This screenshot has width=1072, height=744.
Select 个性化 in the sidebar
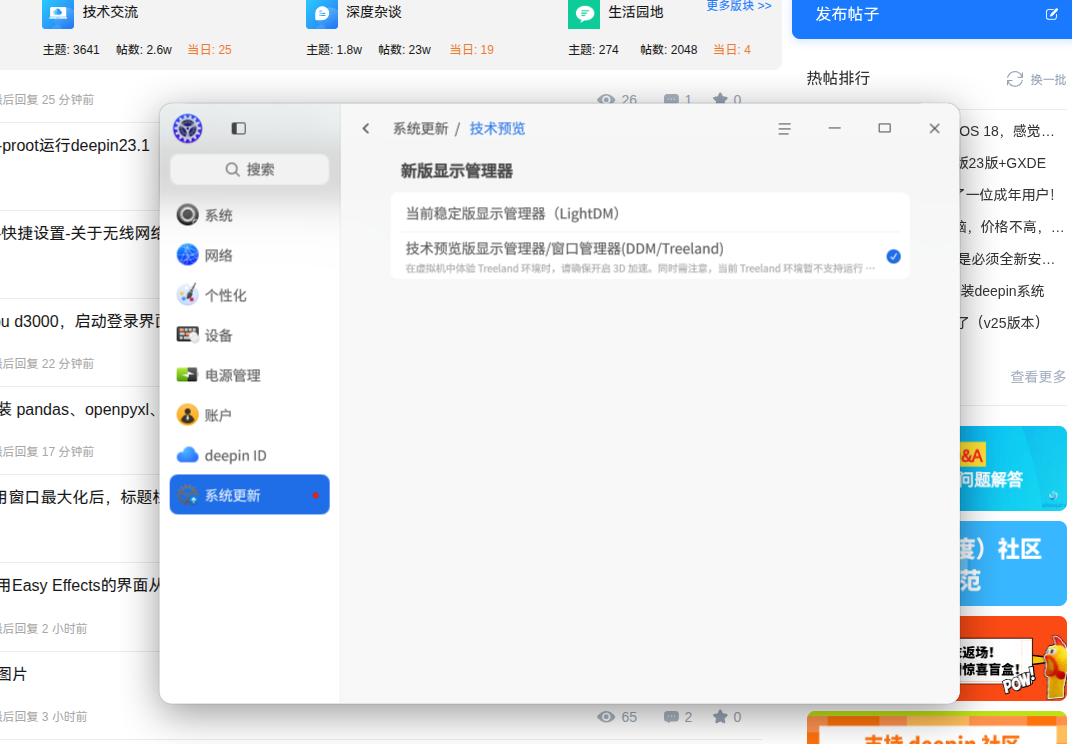[250, 295]
